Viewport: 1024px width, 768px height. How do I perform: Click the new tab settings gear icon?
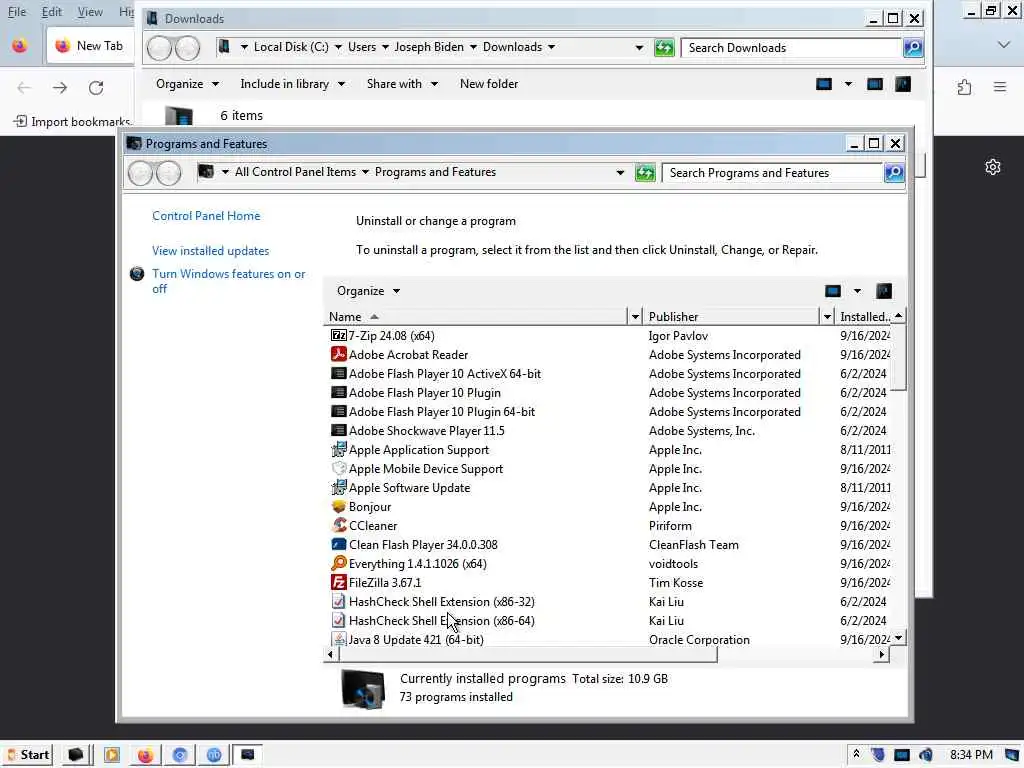[993, 167]
